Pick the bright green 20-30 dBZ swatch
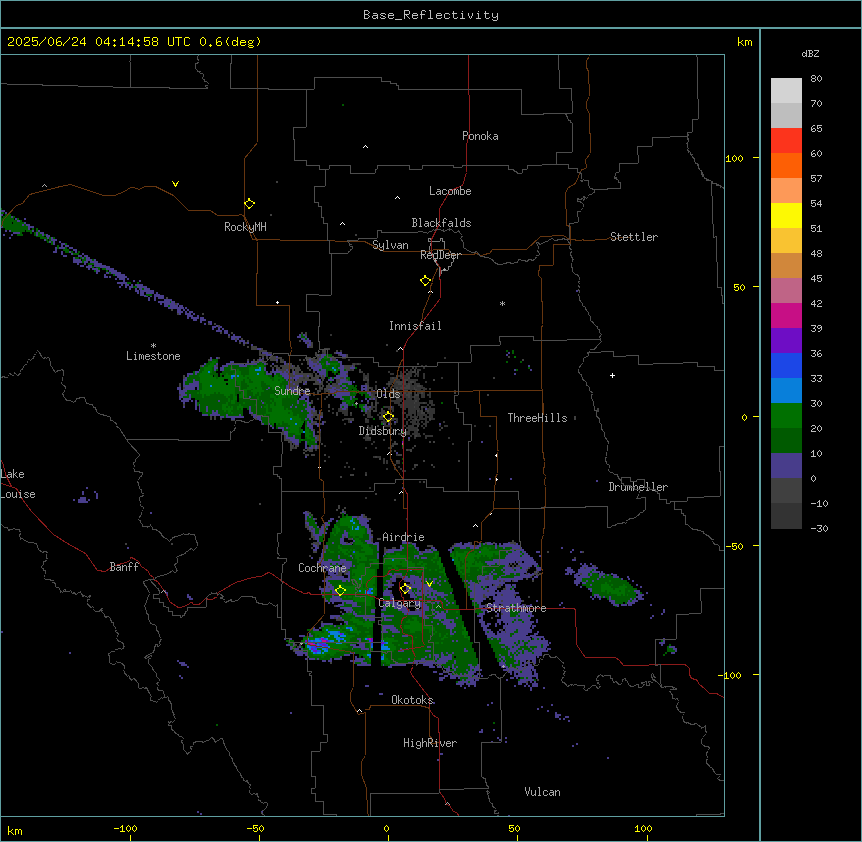862x842 pixels. [786, 416]
